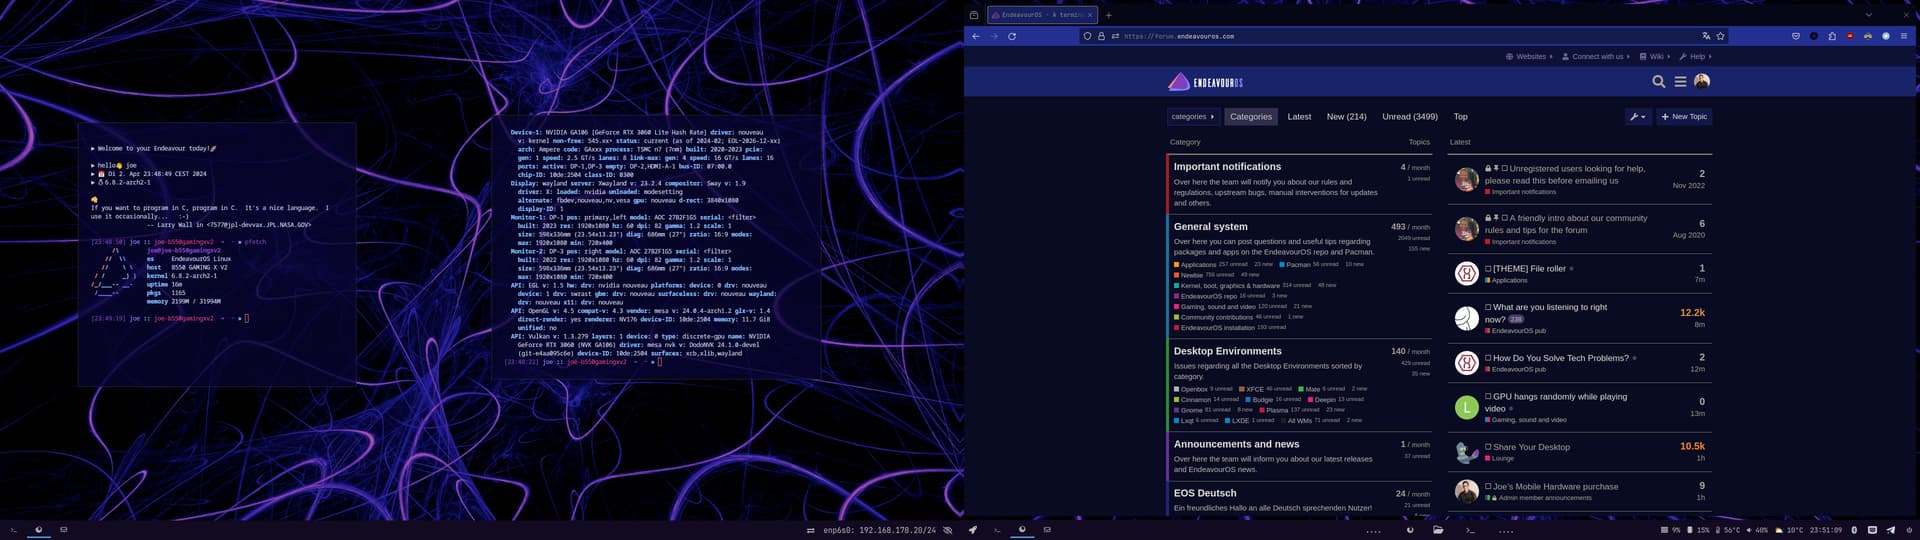The image size is (1920, 540).
Task: Click the paper plane icon in right bar
Action: 1890,530
